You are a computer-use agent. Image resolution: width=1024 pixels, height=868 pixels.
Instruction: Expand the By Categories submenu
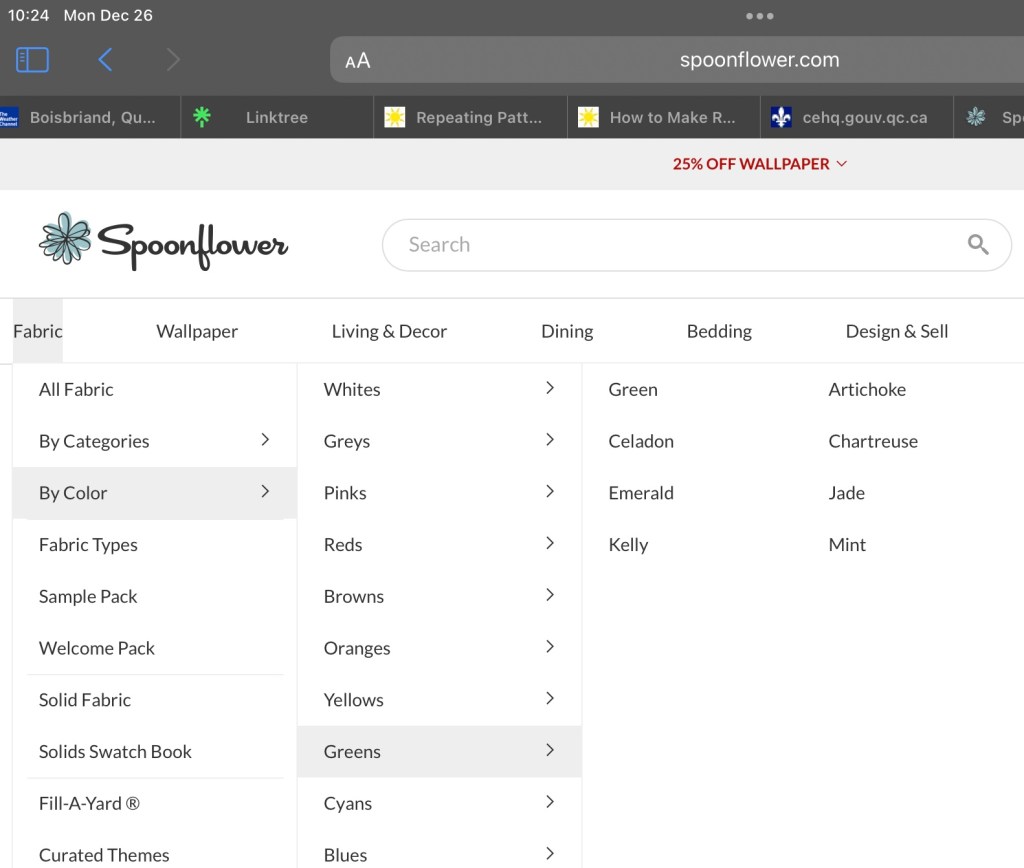[x=154, y=441]
